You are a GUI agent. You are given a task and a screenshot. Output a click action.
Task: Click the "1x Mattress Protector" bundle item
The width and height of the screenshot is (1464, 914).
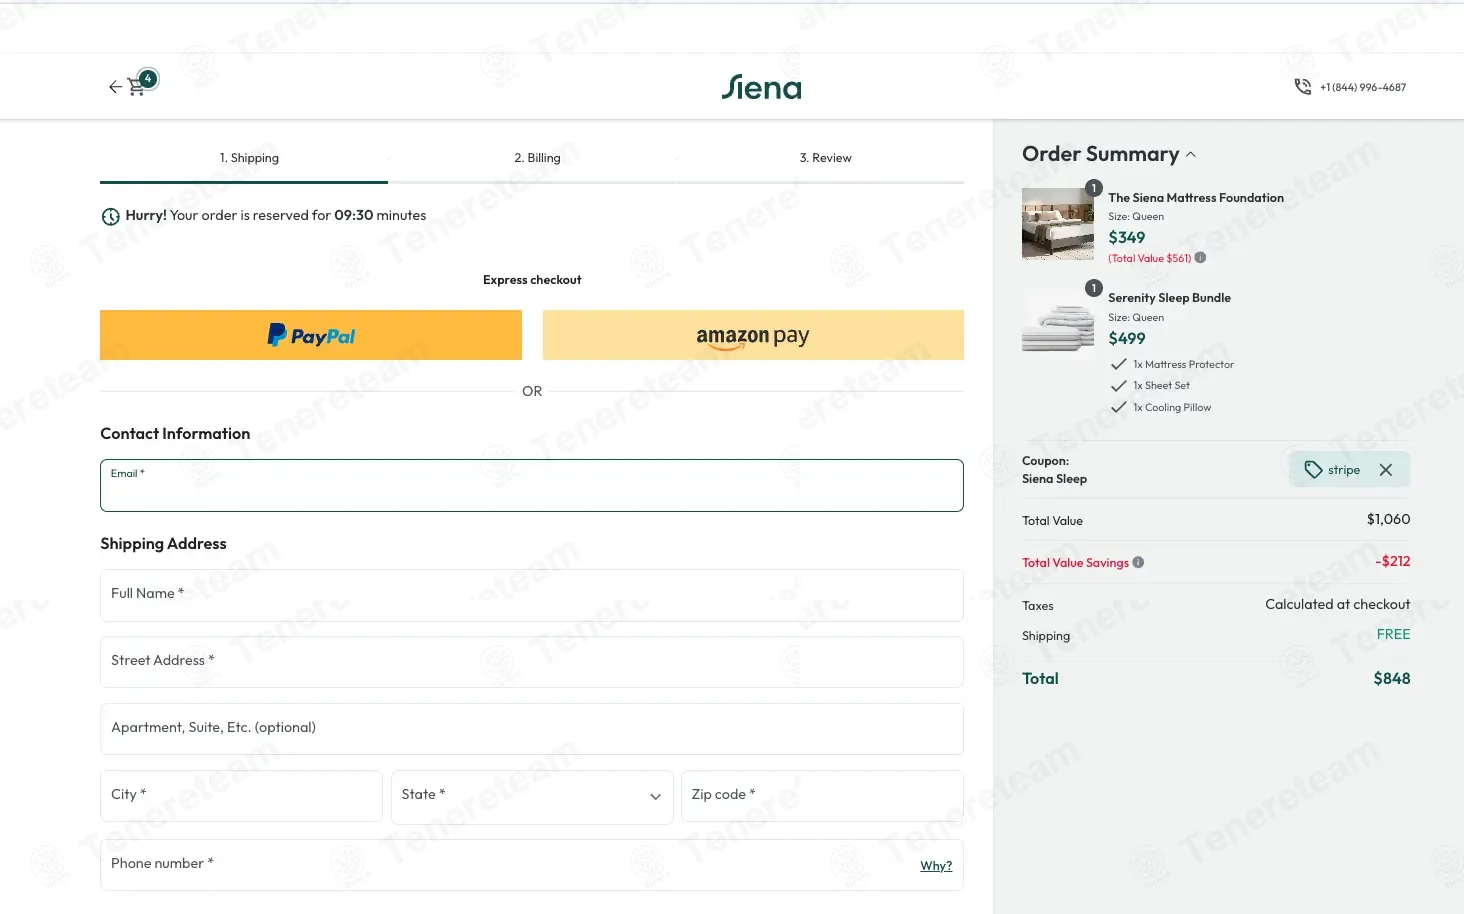coord(1183,365)
